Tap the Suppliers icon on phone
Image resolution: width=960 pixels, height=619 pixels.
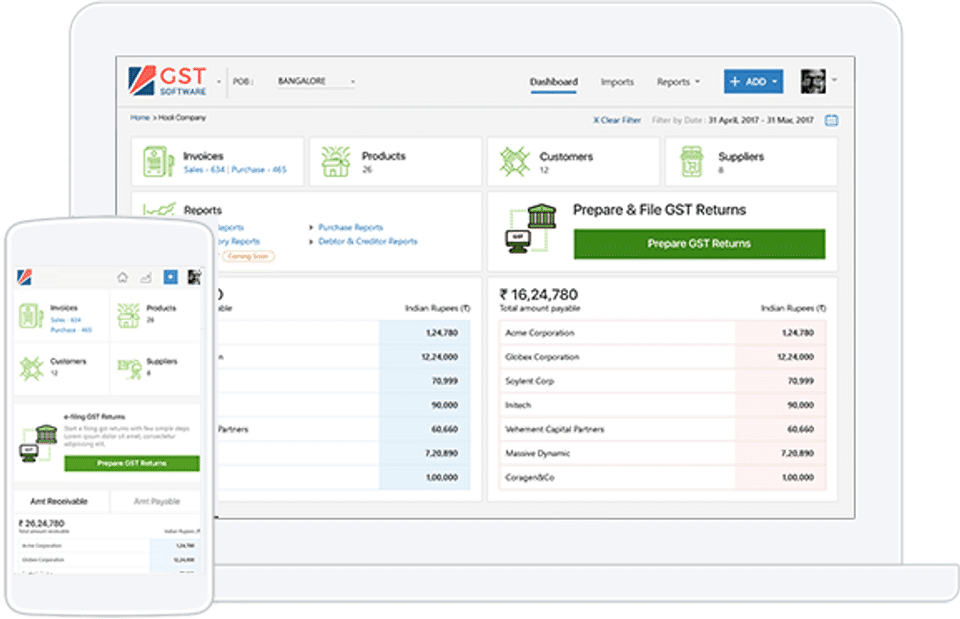coord(129,369)
